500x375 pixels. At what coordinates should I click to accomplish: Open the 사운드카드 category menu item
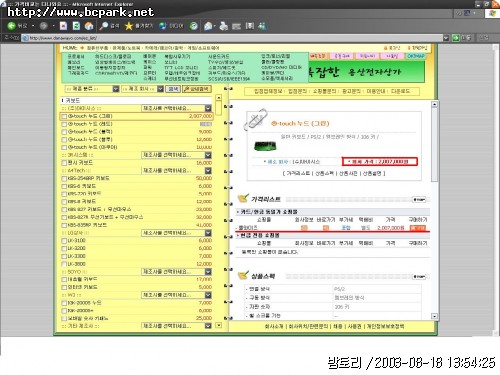click(x=218, y=57)
